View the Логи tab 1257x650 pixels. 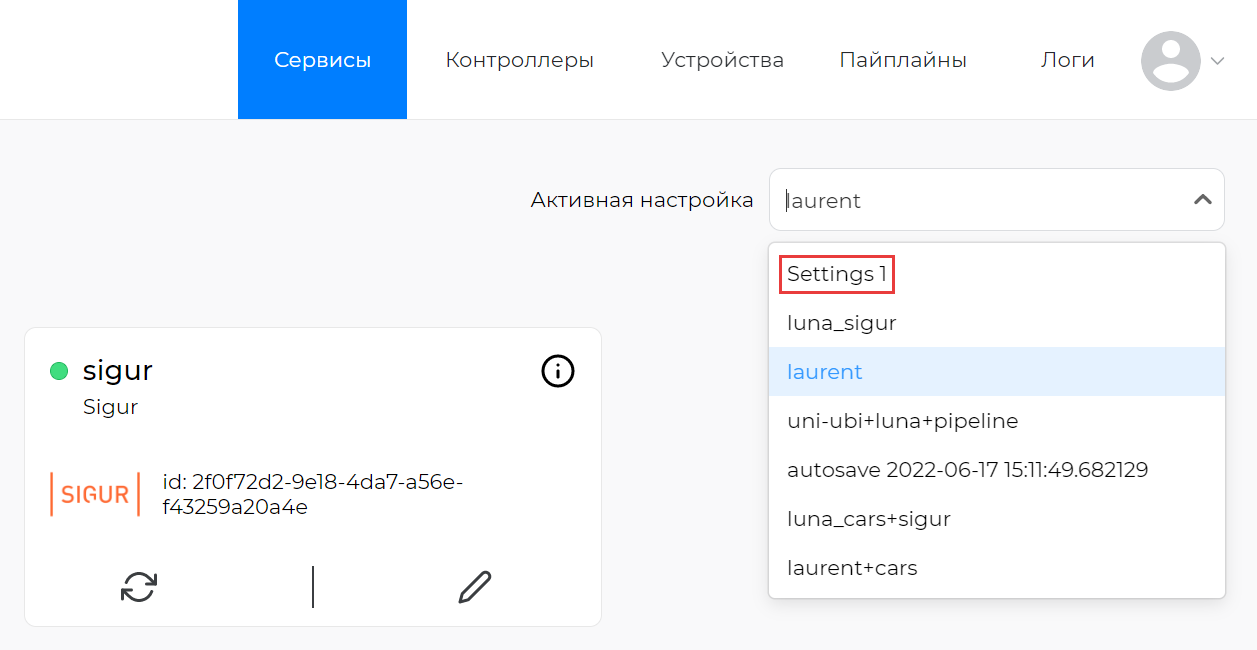point(1068,60)
